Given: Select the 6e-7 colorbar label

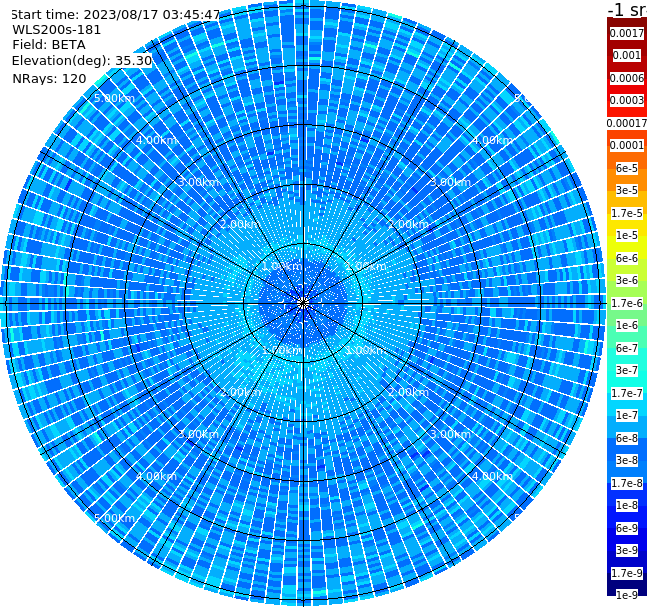Looking at the screenshot, I should 627,348.
